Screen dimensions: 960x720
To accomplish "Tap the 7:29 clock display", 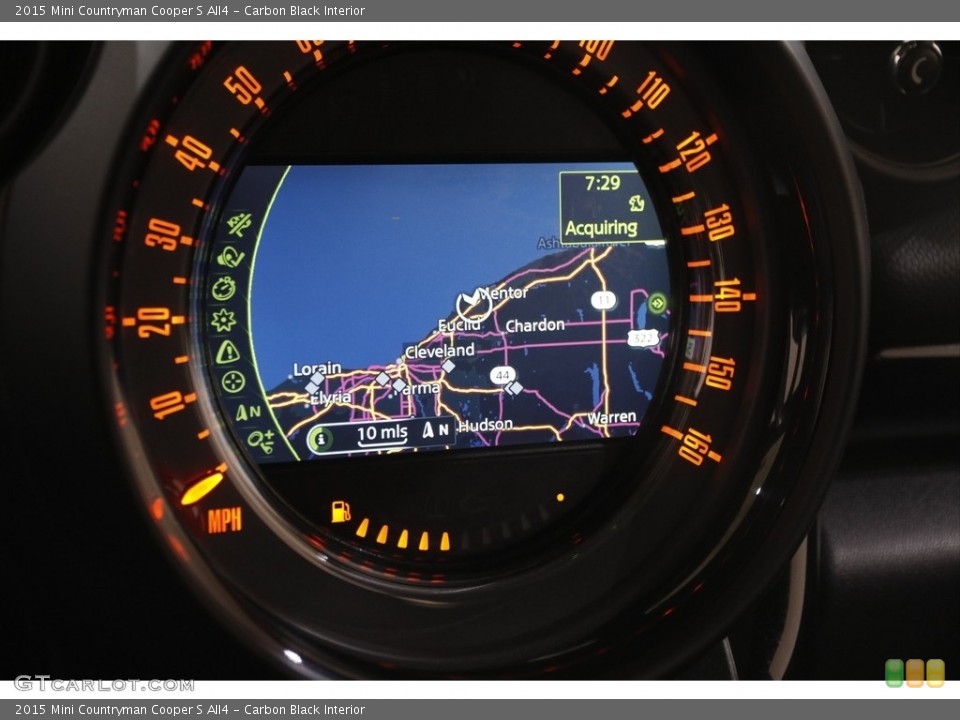I will click(x=602, y=182).
